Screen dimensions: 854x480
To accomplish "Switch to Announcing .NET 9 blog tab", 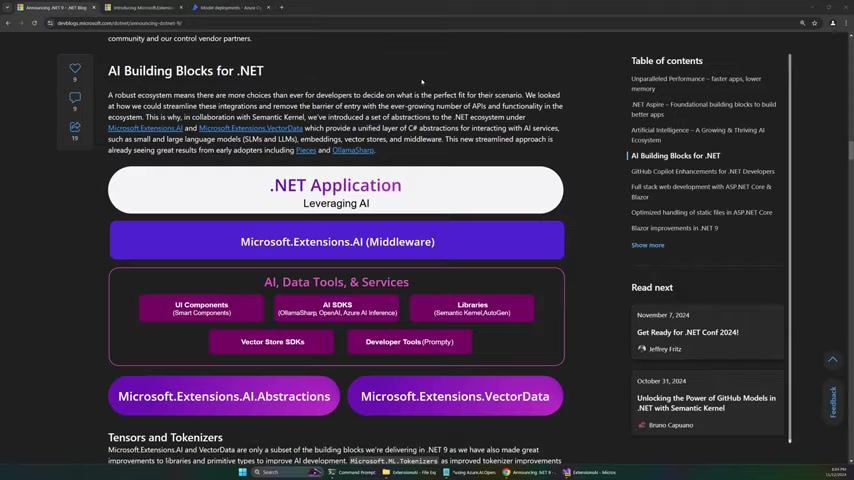I will click(56, 8).
